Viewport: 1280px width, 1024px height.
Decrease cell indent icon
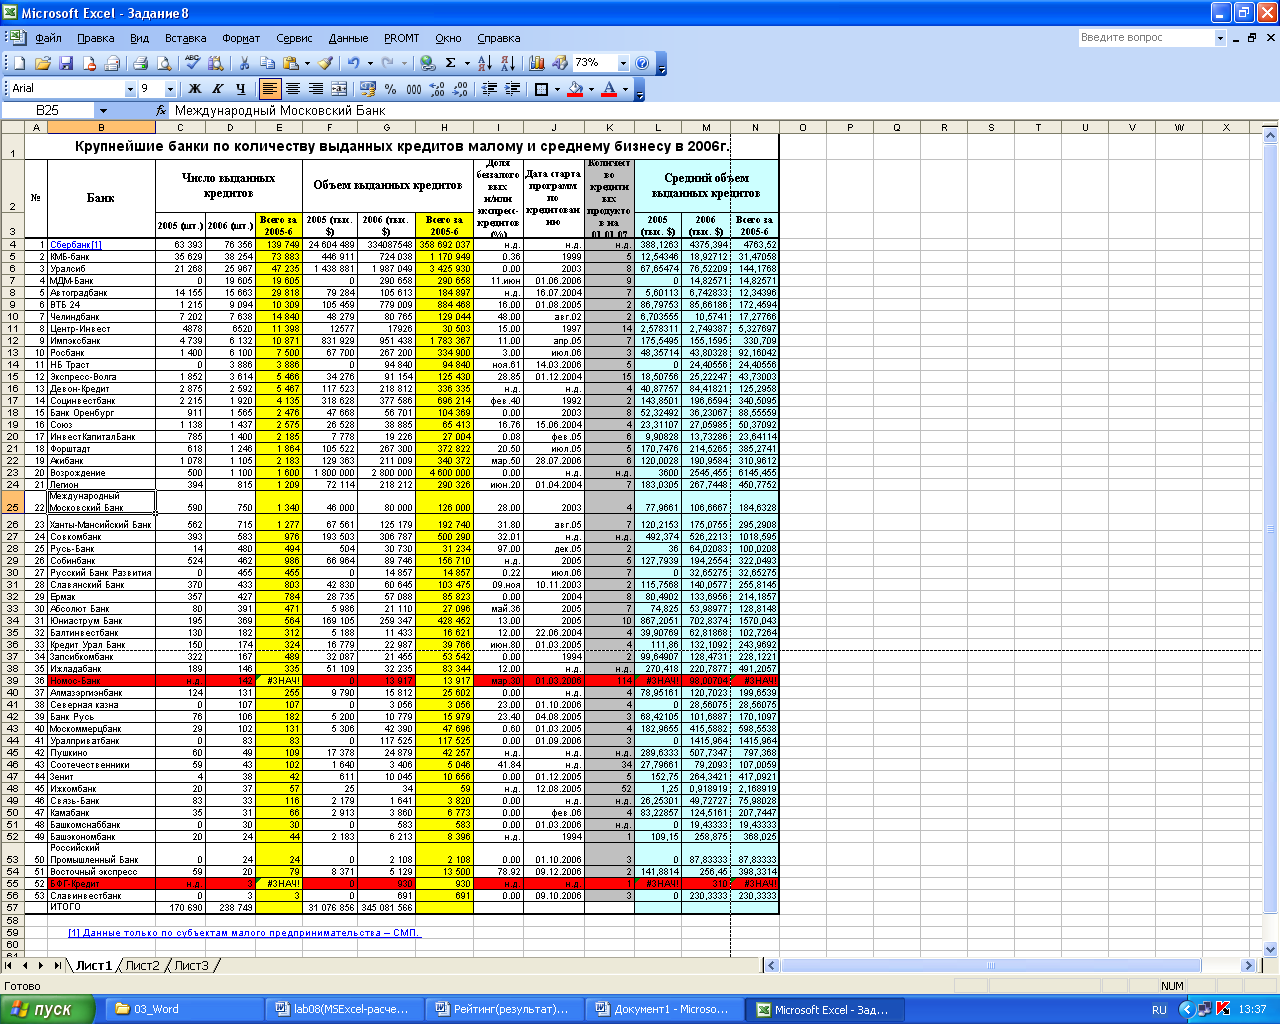click(489, 89)
